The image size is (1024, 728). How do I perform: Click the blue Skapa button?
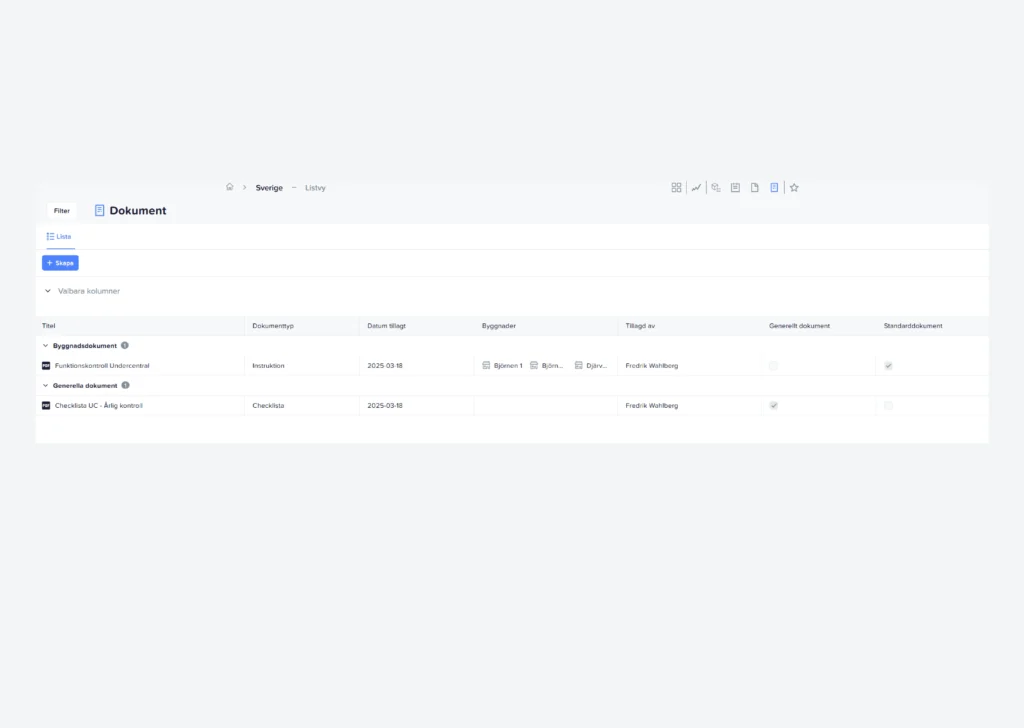coord(60,263)
